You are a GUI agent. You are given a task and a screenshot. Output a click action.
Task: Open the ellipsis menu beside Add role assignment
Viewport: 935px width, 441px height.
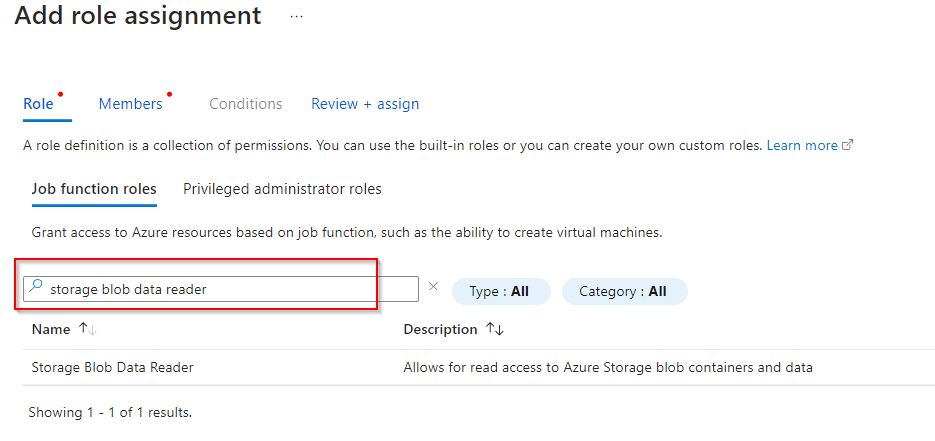coord(297,17)
